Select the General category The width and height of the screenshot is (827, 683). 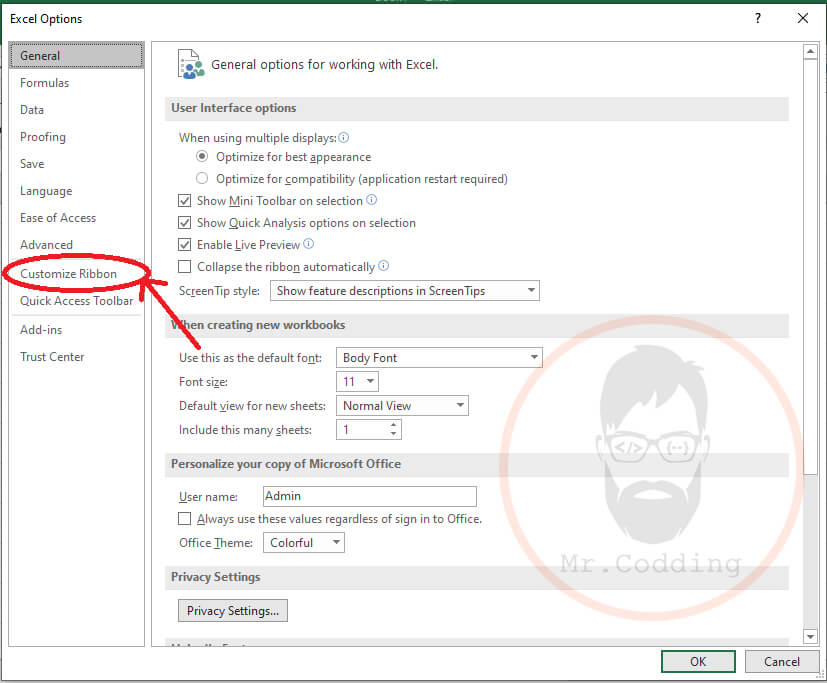coord(76,55)
